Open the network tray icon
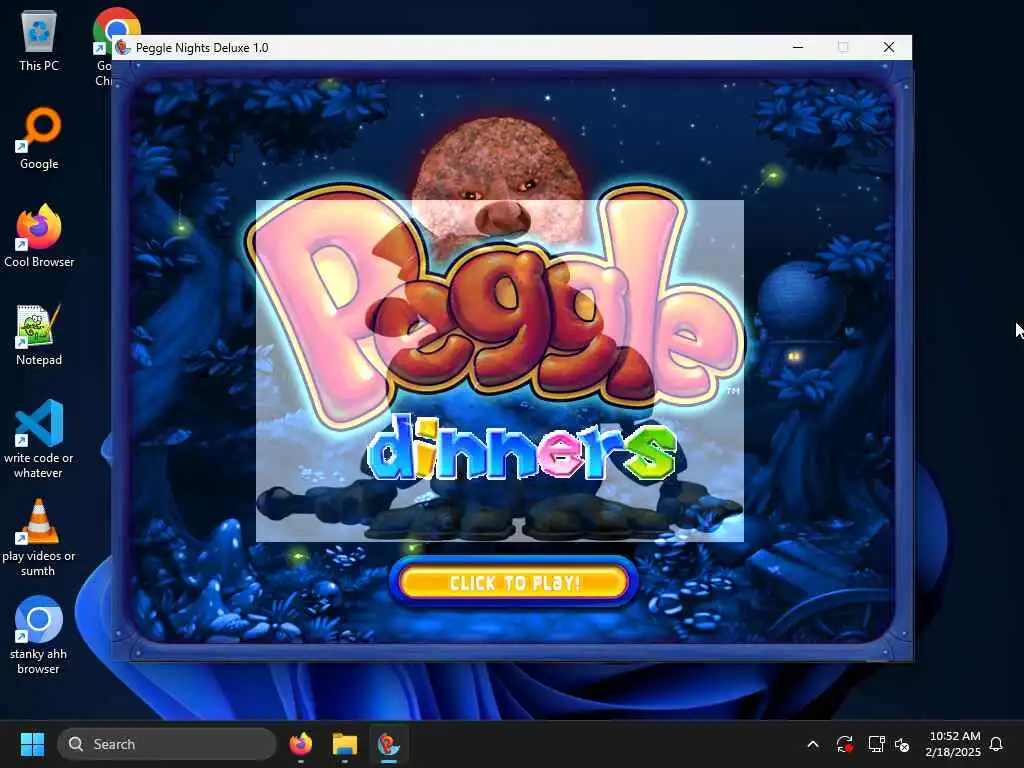1024x768 pixels. point(876,744)
